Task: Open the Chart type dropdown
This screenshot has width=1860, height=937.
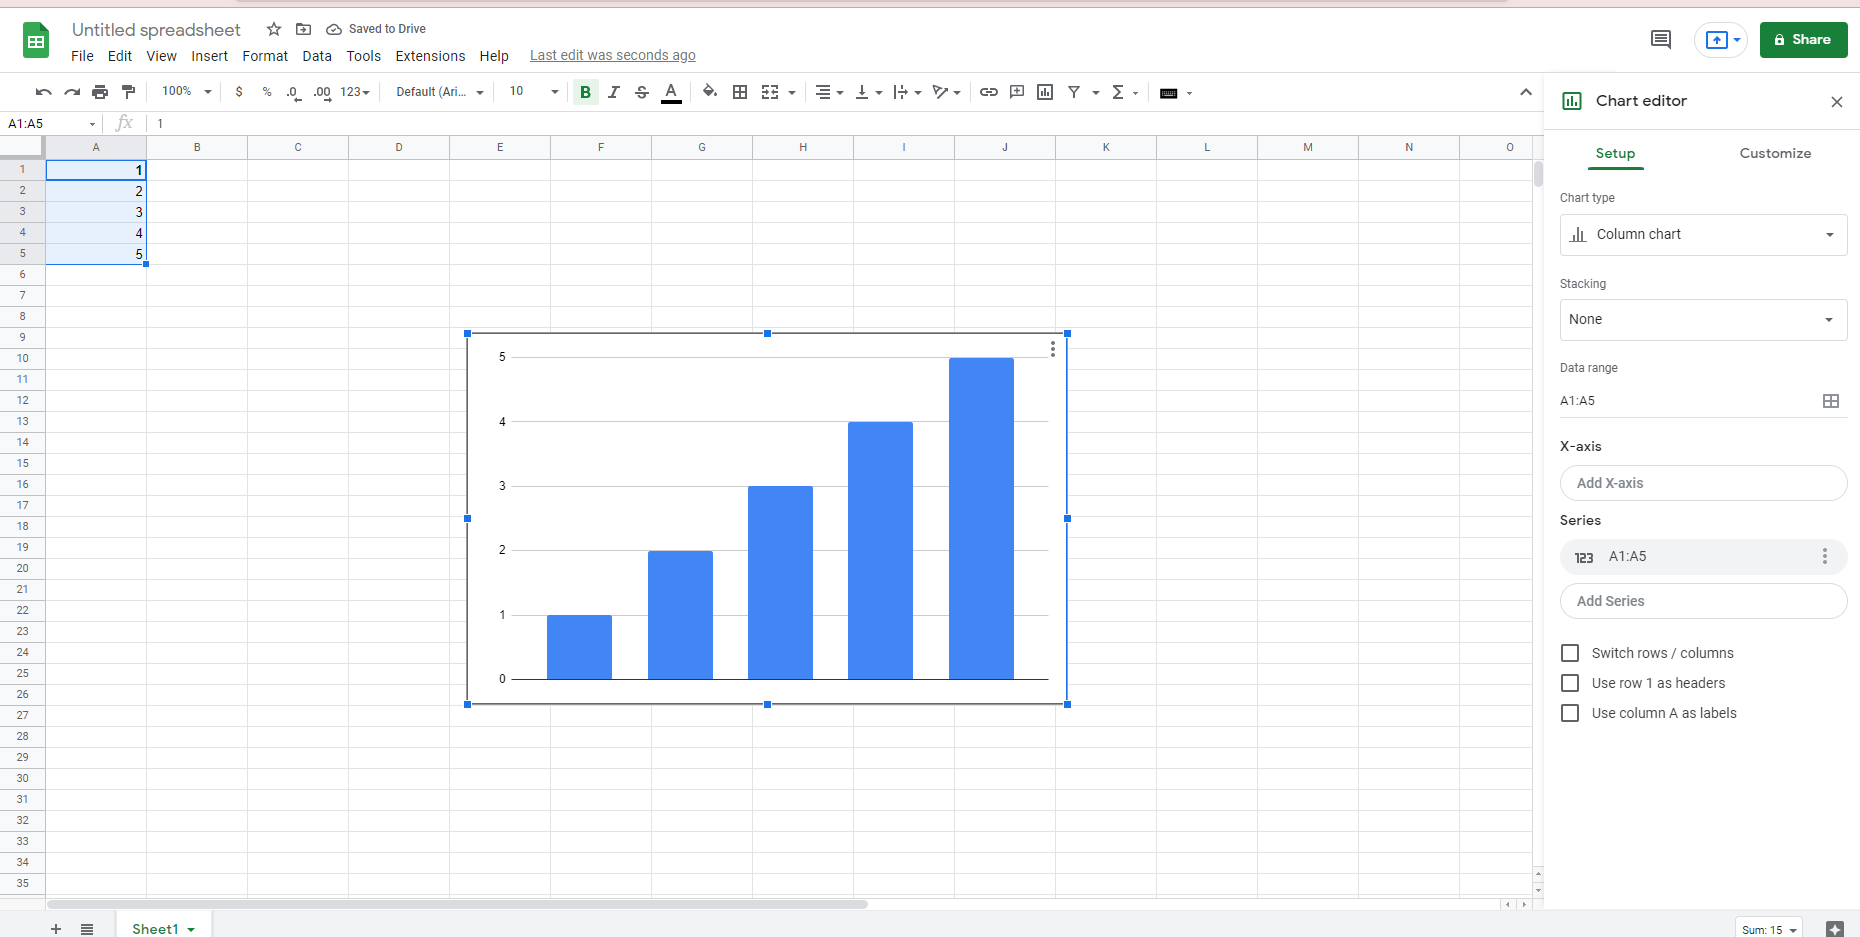Action: click(x=1702, y=235)
